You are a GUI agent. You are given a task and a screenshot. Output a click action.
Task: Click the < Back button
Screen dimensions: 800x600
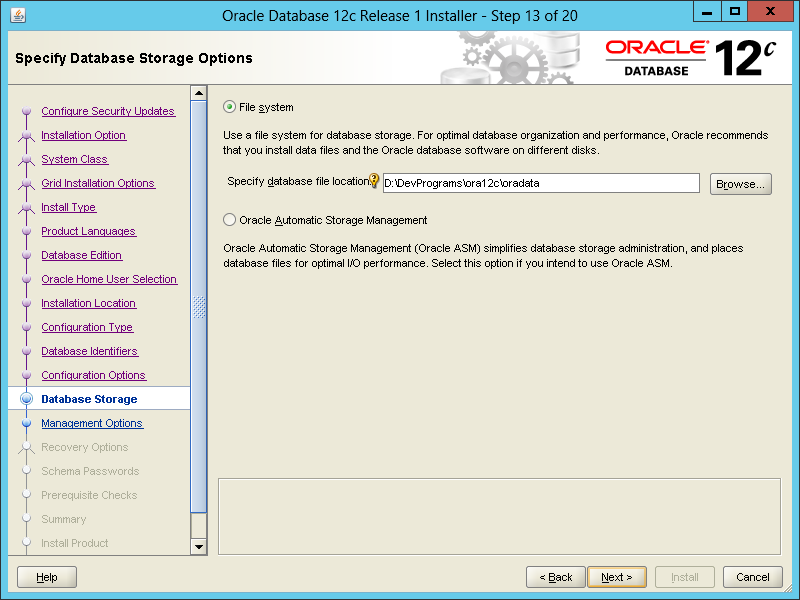556,577
